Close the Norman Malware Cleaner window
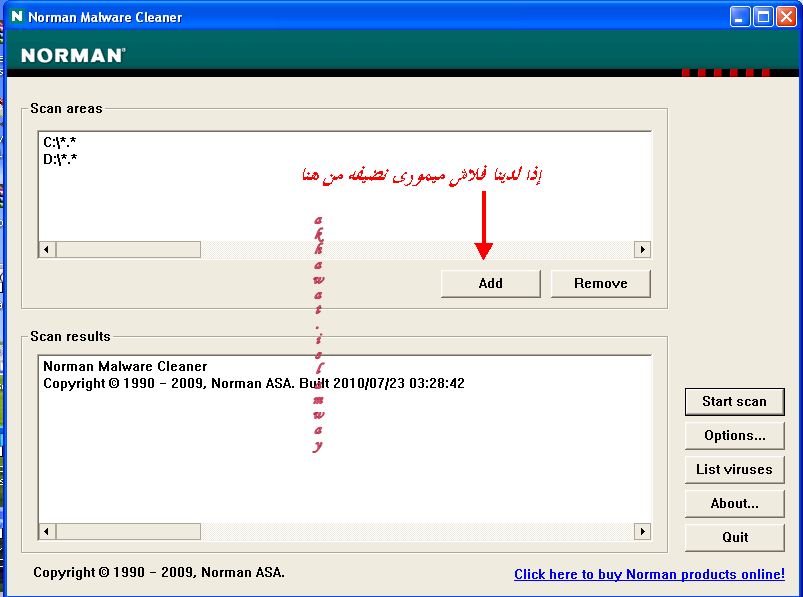Screen dimensions: 803x597 pos(786,17)
